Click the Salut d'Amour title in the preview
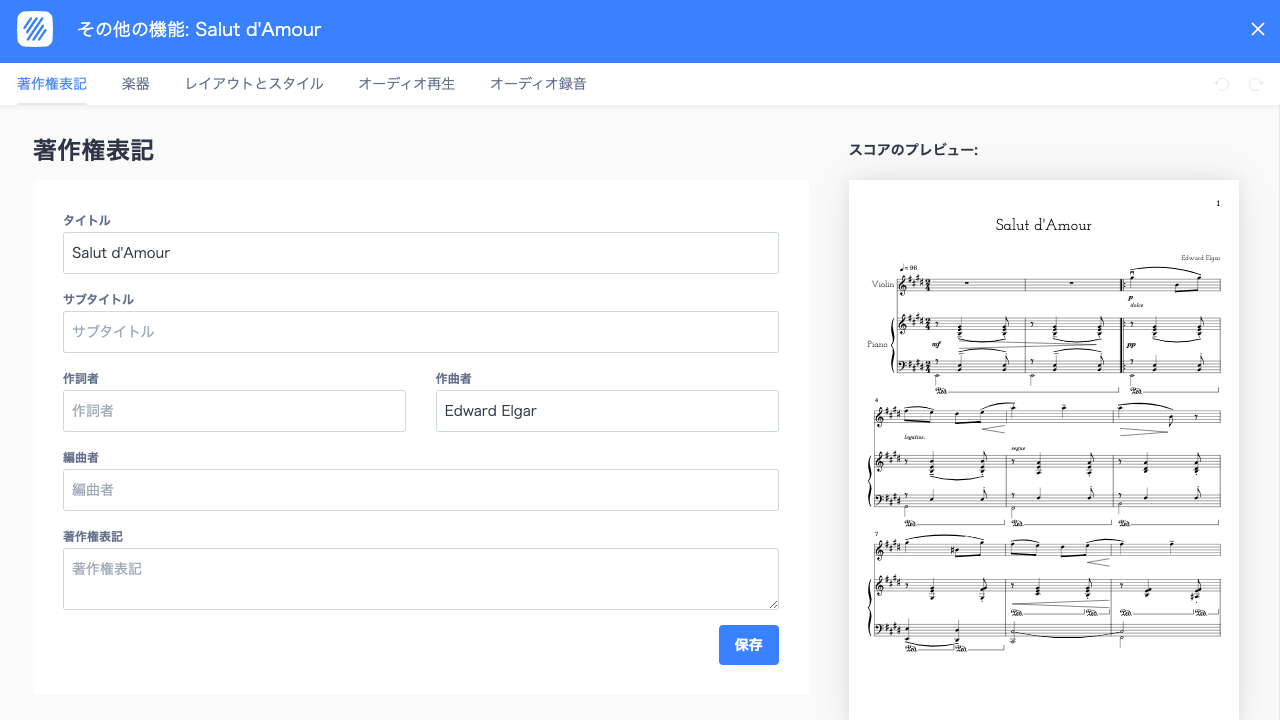The height and width of the screenshot is (720, 1280). 1044,225
